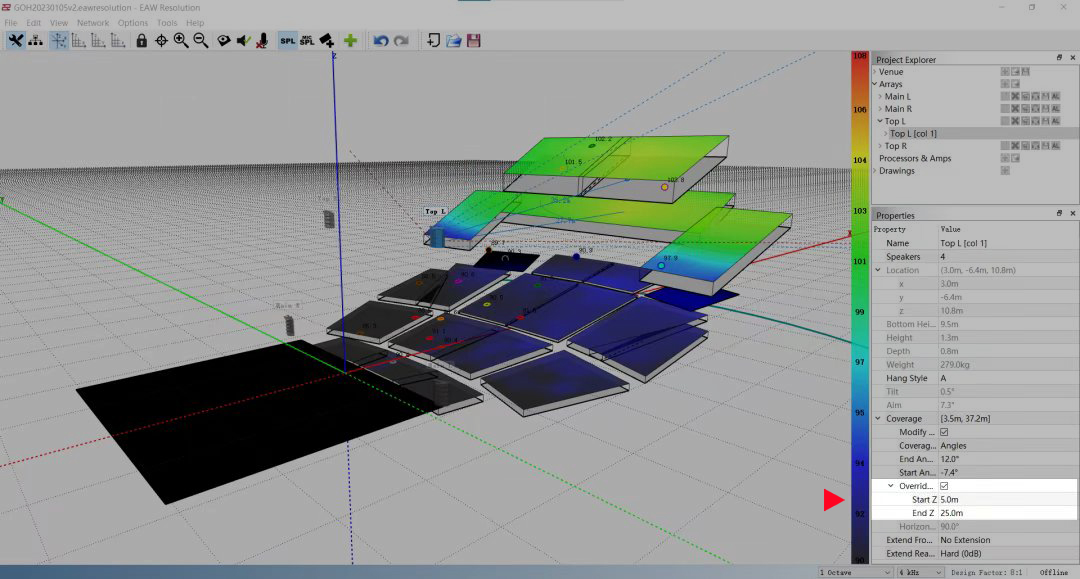The image size is (1080, 579).
Task: Click the crosshair target icon
Action: (x=161, y=41)
